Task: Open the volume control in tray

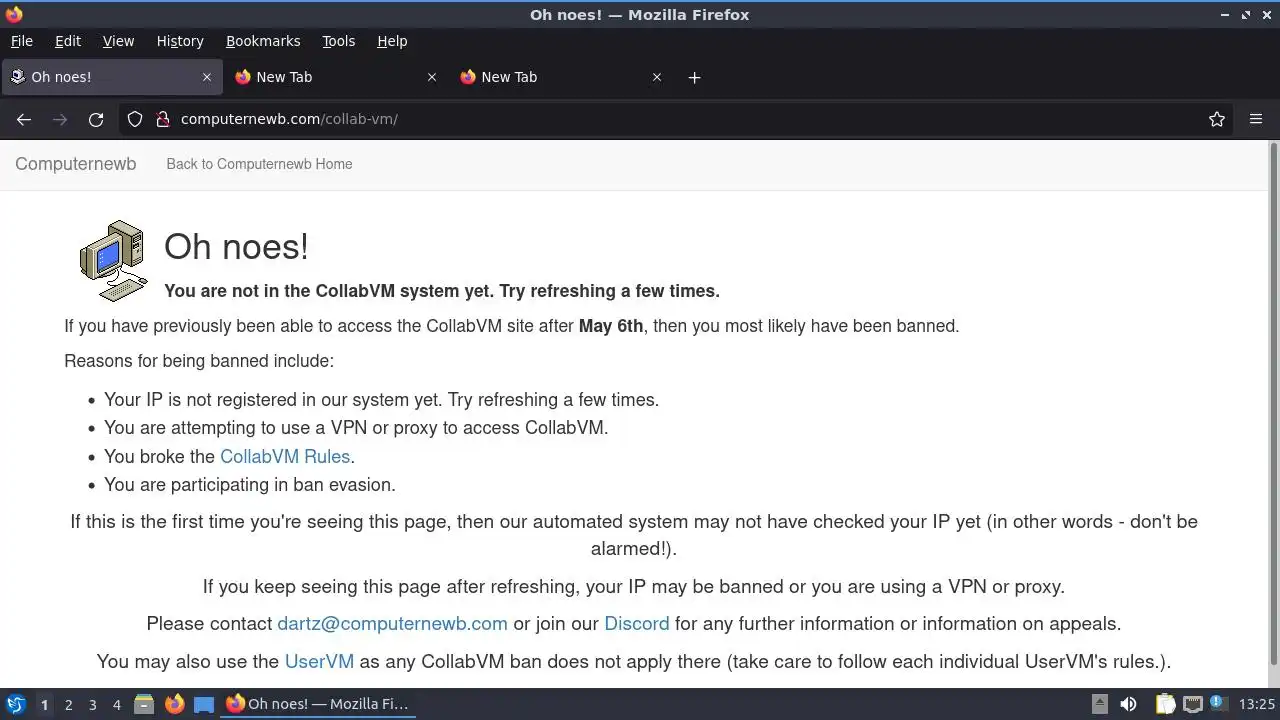Action: click(1128, 704)
